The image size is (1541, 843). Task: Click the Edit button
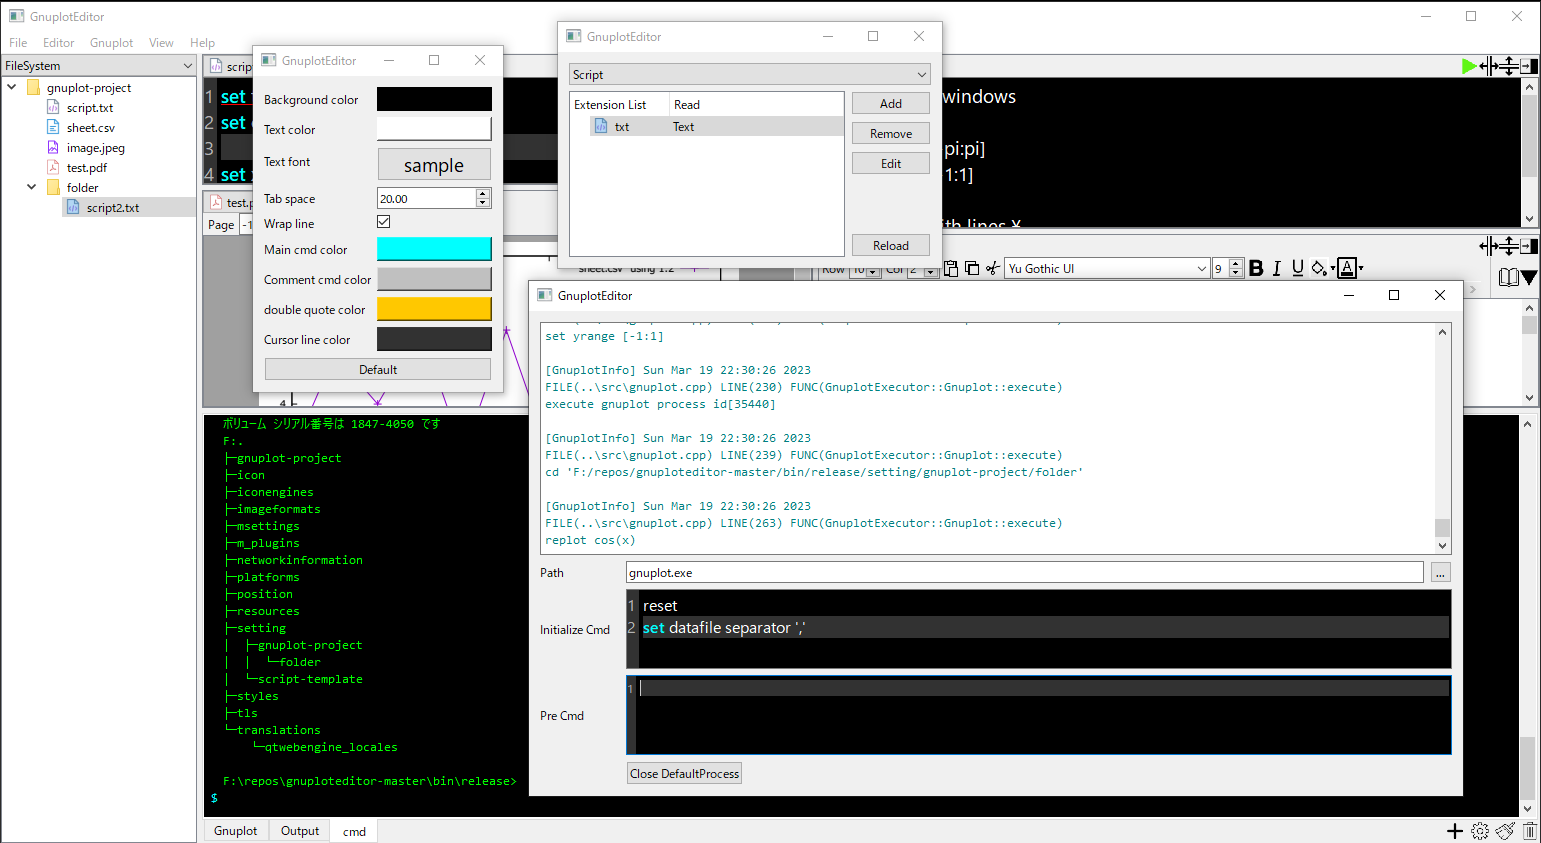coord(891,164)
